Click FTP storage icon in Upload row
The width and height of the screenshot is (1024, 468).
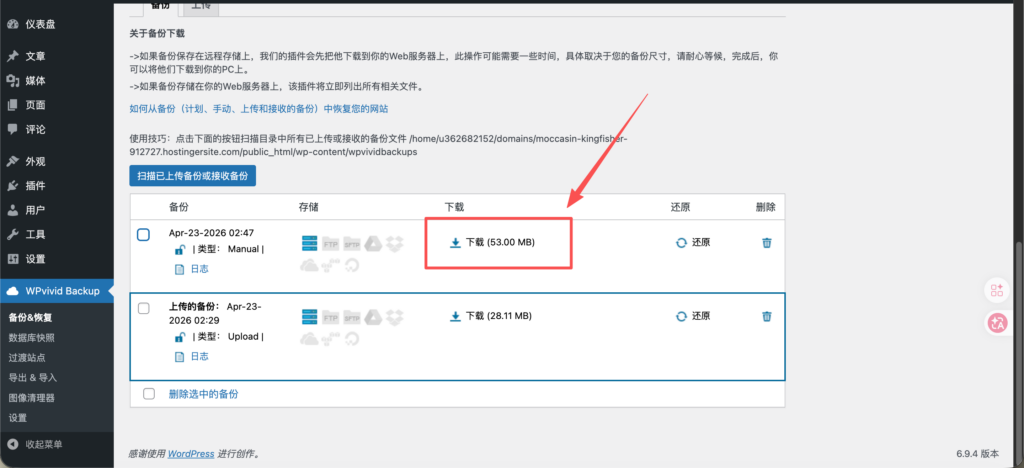click(330, 318)
